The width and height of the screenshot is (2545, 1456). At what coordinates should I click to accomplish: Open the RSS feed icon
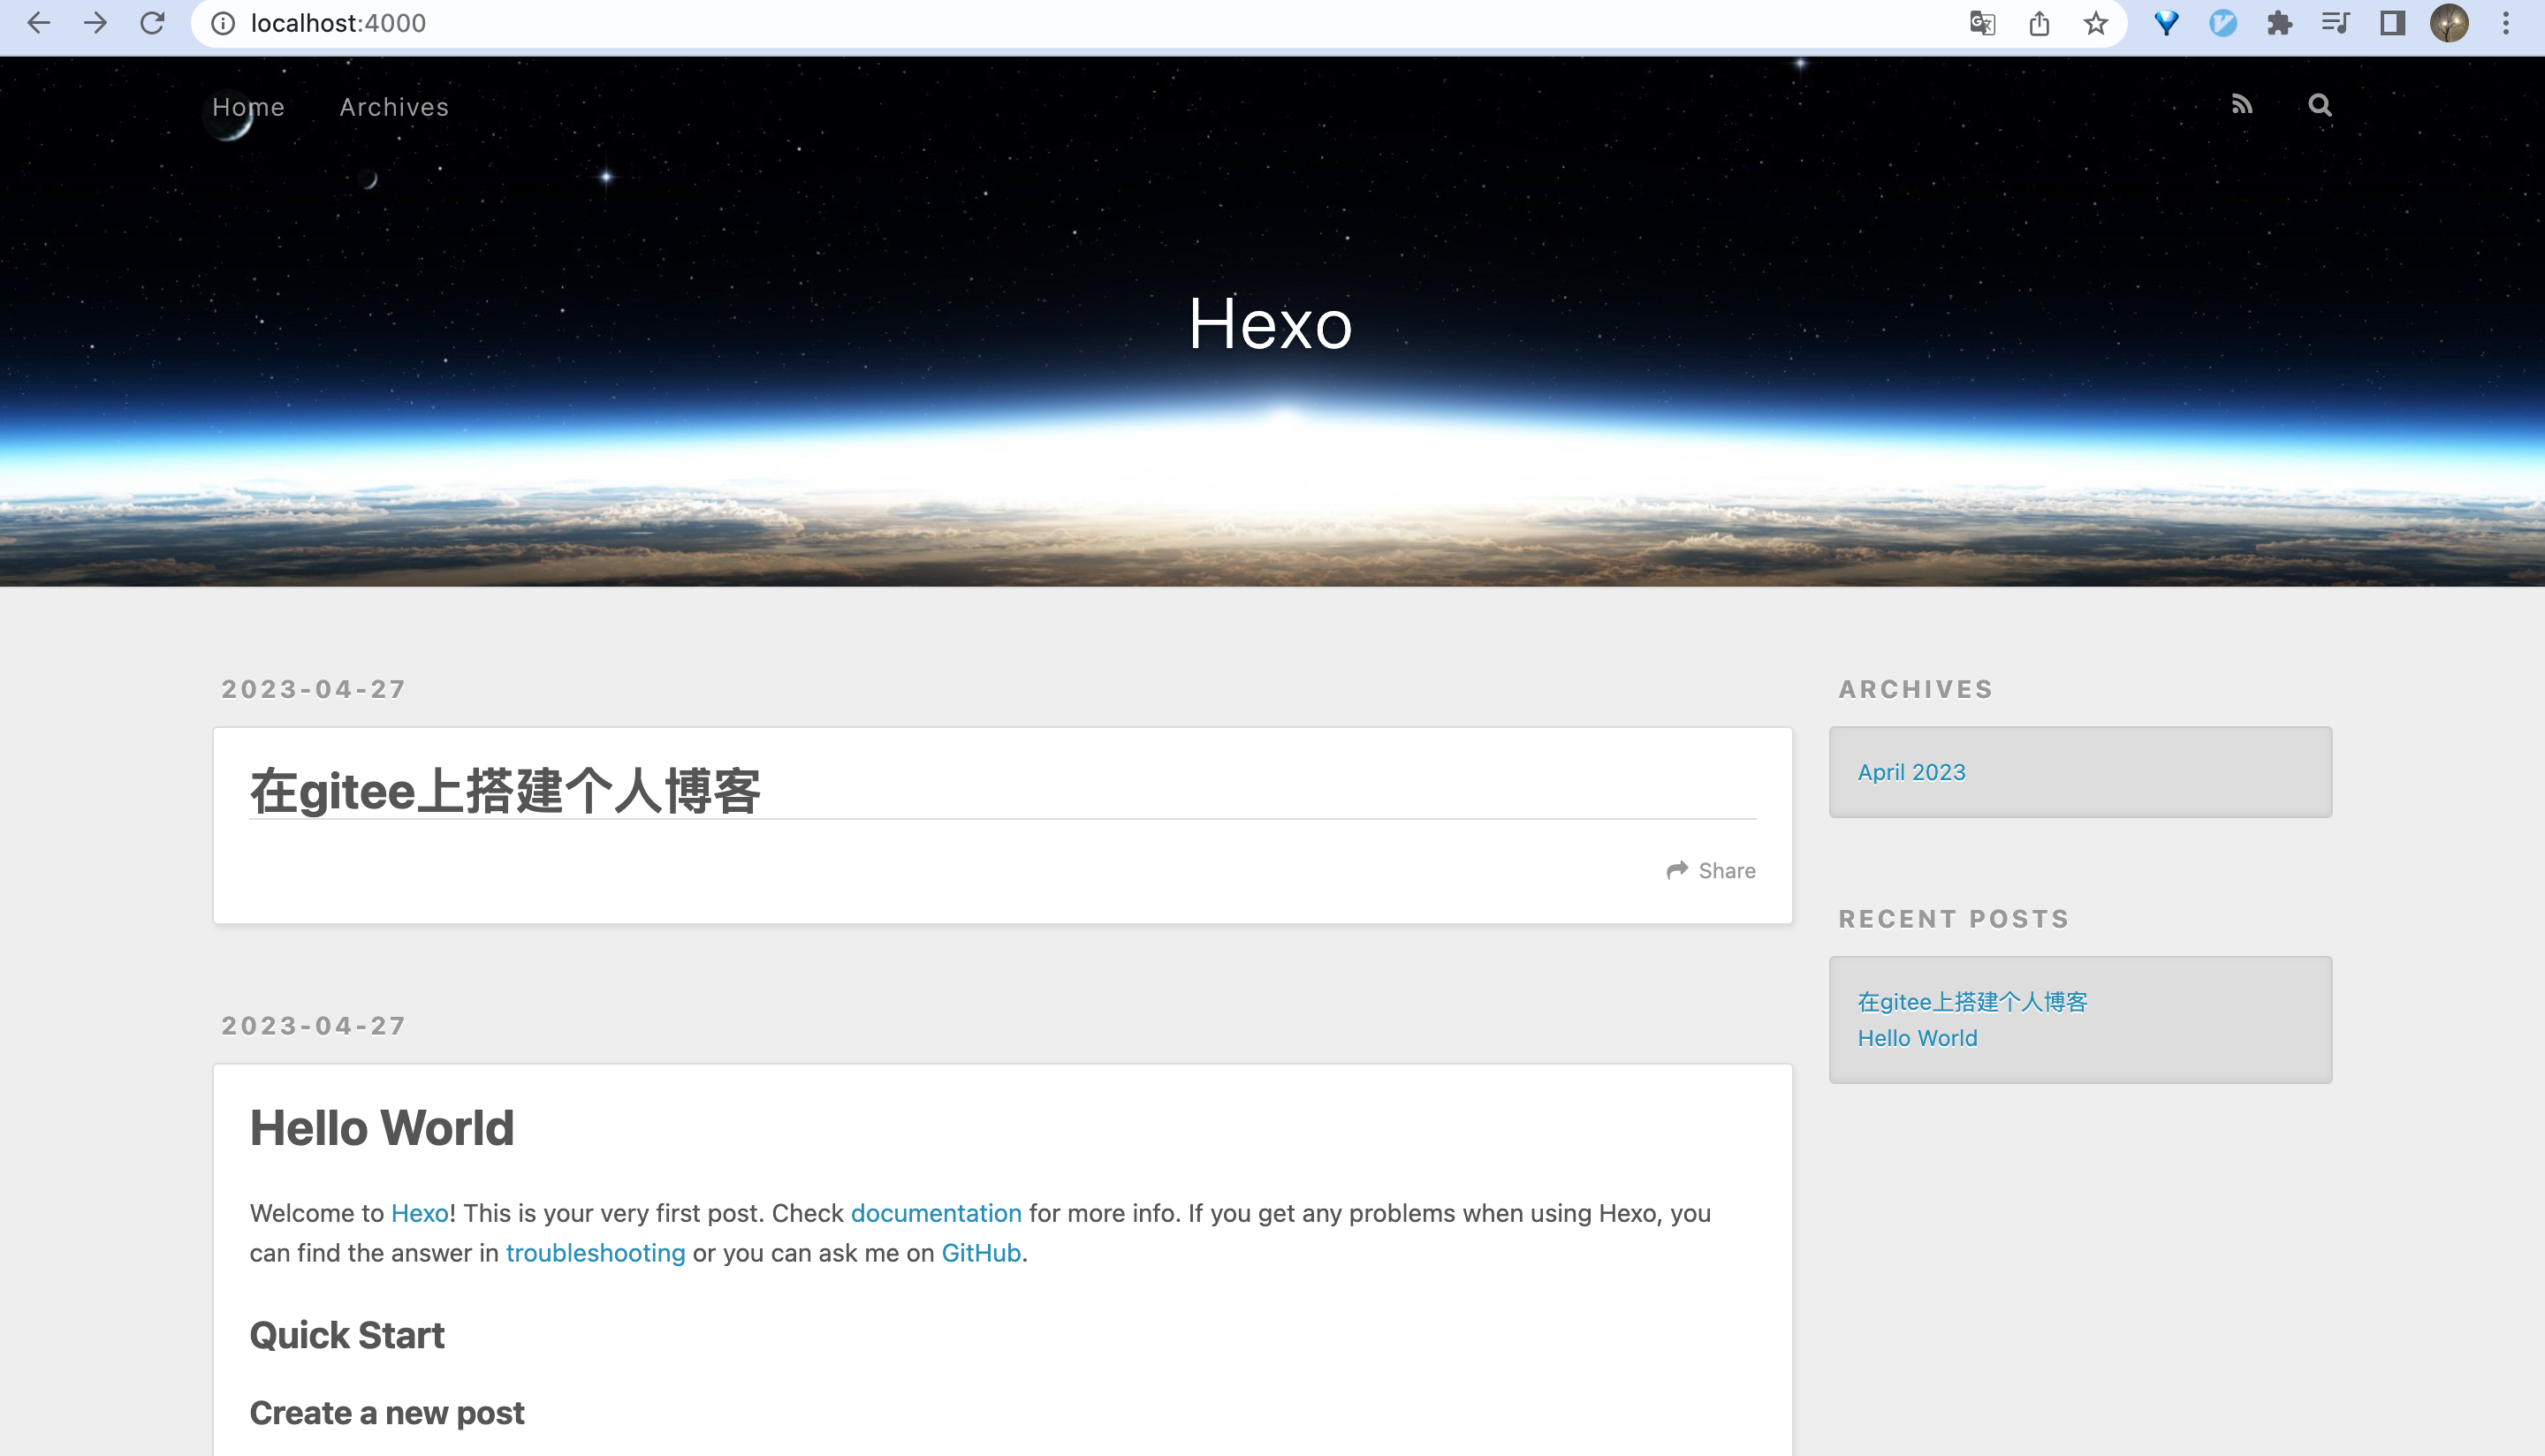(2242, 105)
